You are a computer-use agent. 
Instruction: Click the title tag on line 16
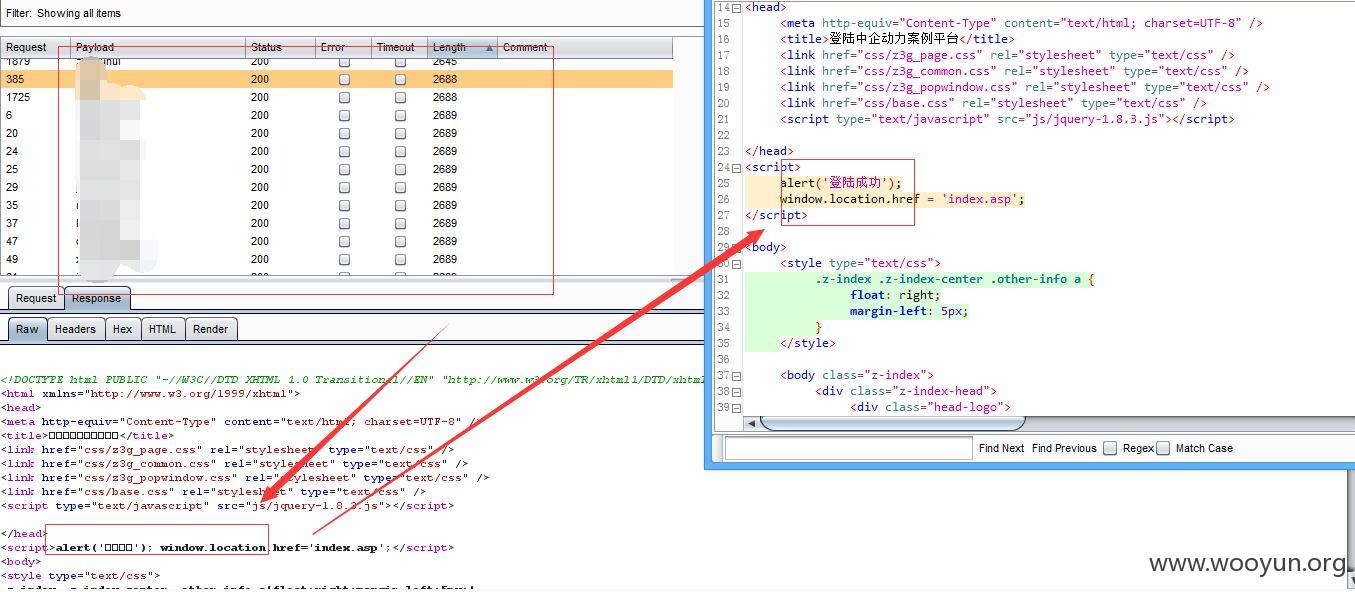897,39
